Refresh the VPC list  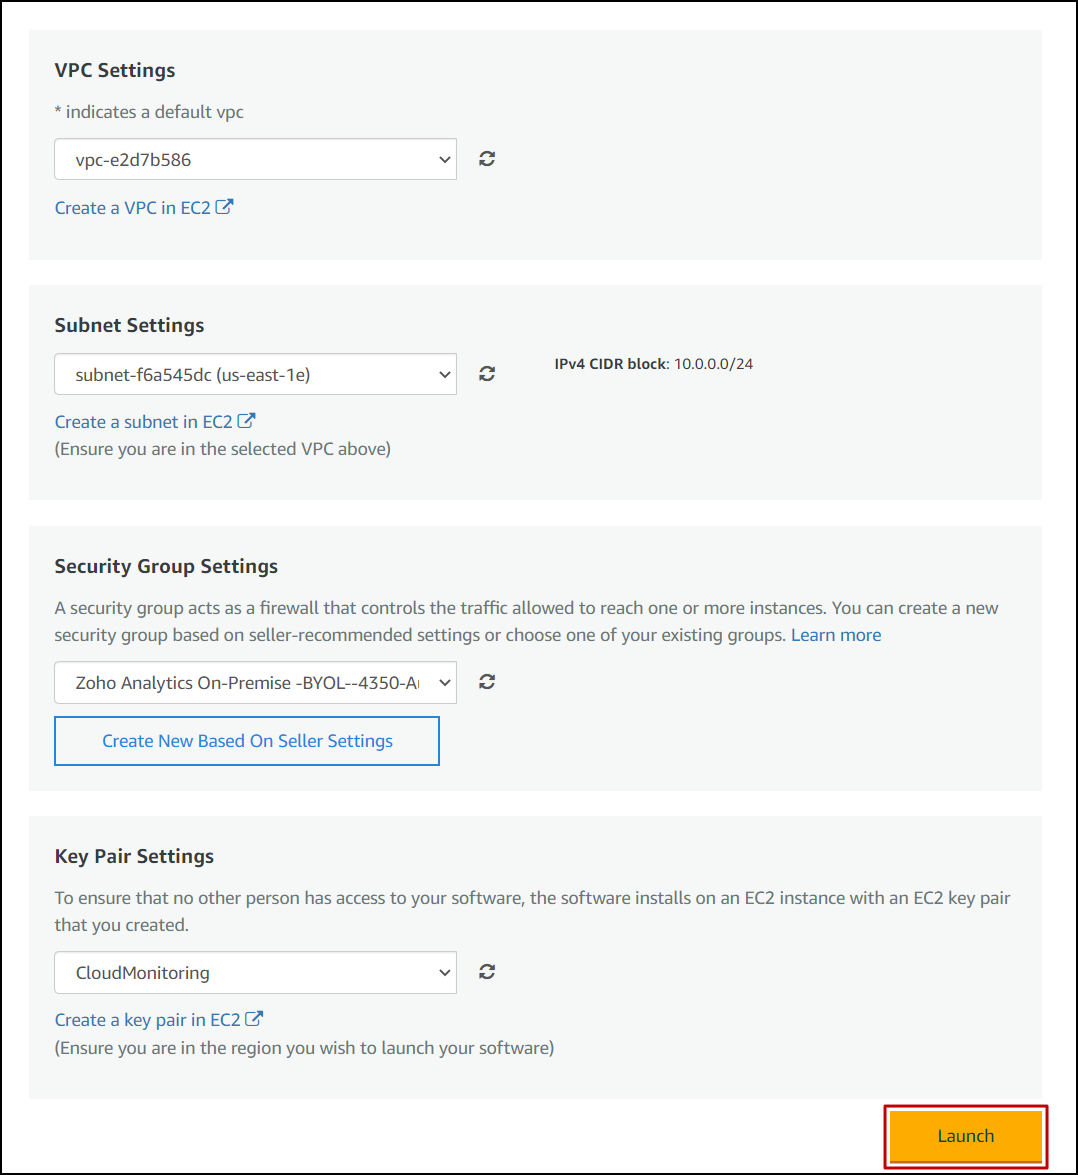click(487, 159)
